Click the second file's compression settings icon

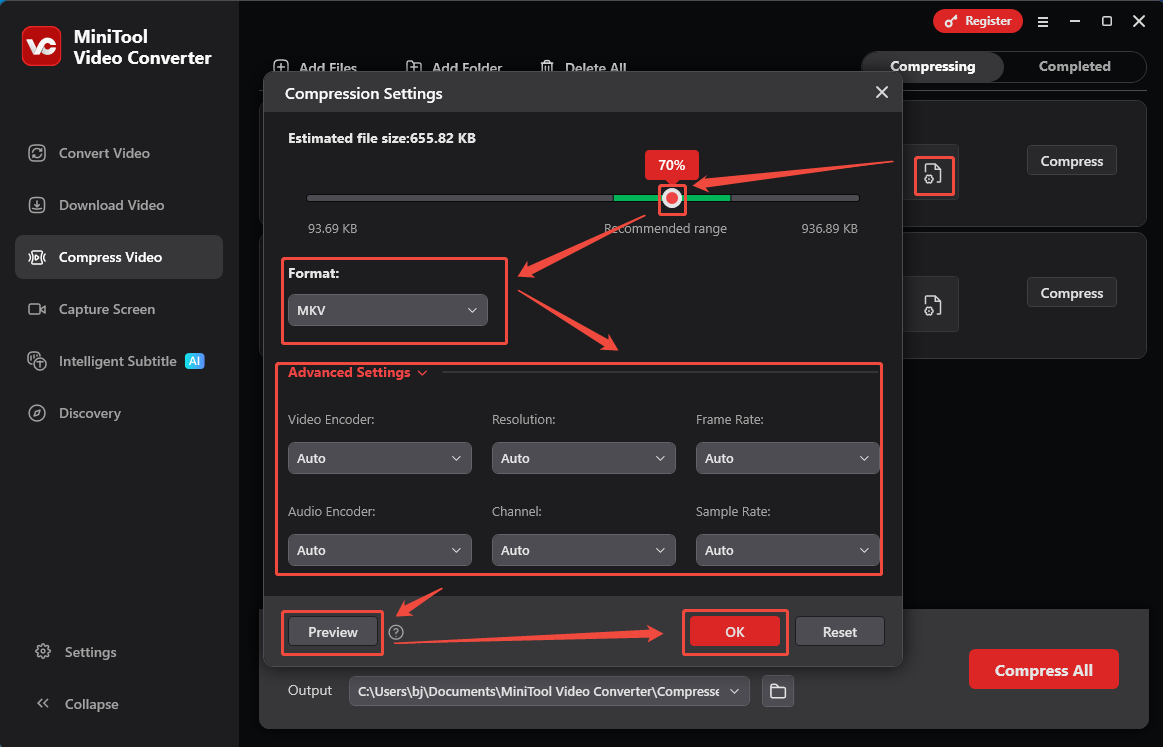pyautogui.click(x=933, y=305)
